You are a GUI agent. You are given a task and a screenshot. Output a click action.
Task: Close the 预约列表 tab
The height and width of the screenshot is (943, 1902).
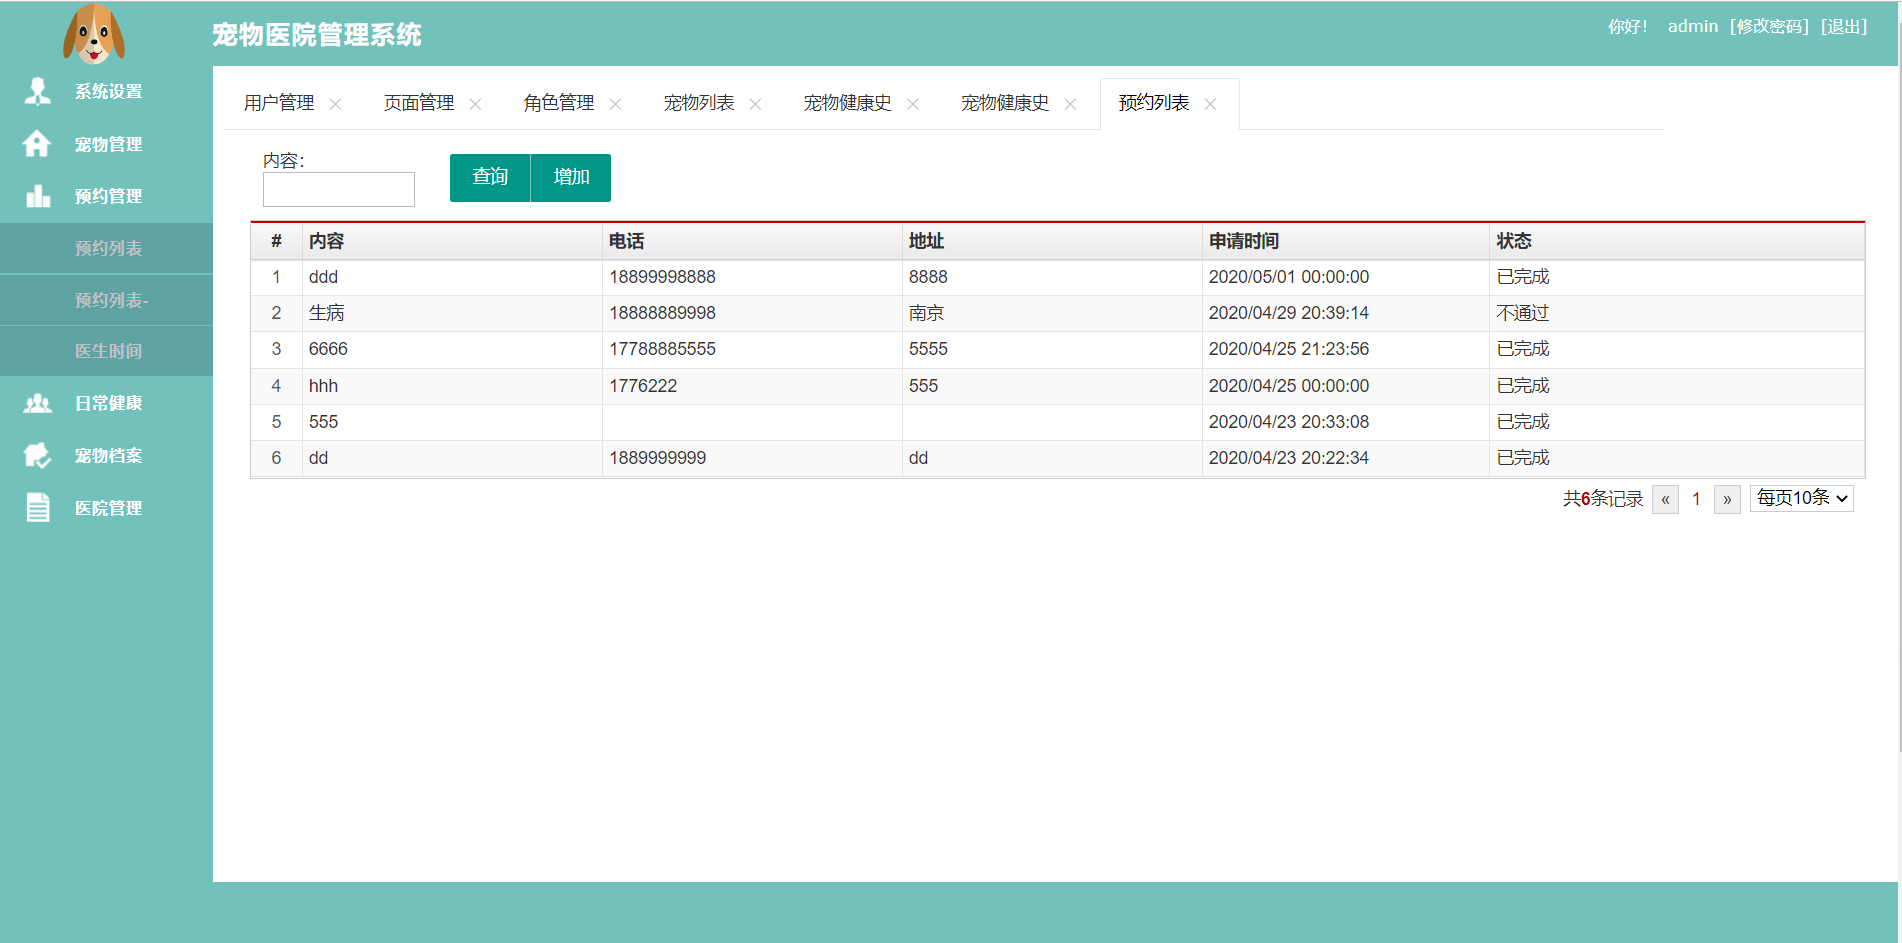click(1210, 104)
